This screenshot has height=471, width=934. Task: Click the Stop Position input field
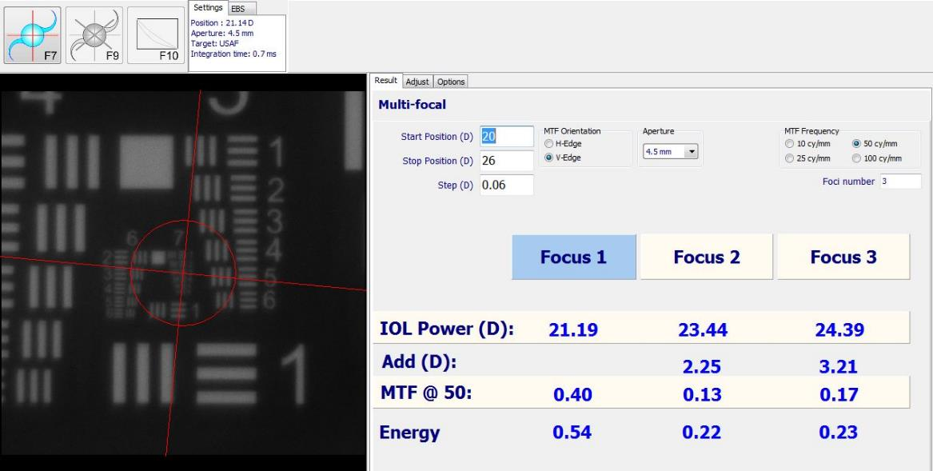(506, 160)
